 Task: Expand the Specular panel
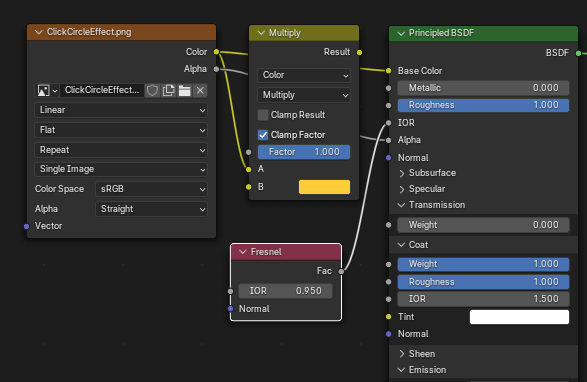coord(402,189)
